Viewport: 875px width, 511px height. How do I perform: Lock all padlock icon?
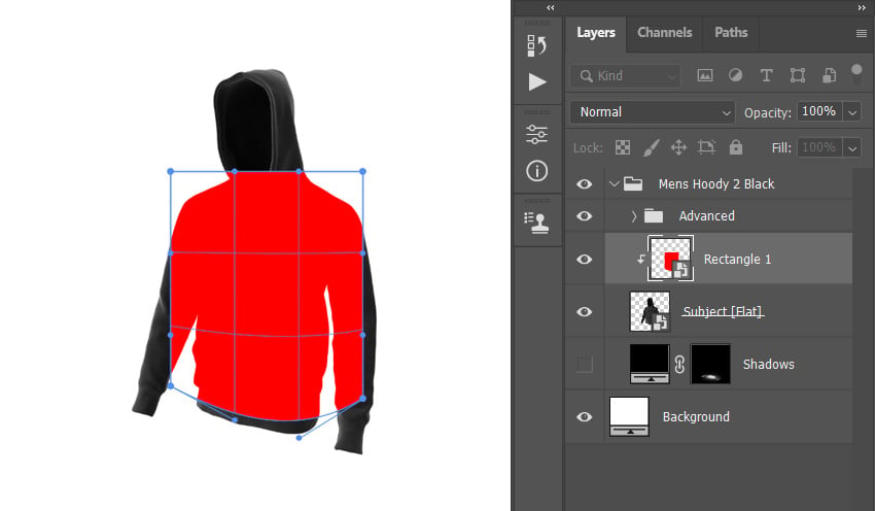click(735, 147)
